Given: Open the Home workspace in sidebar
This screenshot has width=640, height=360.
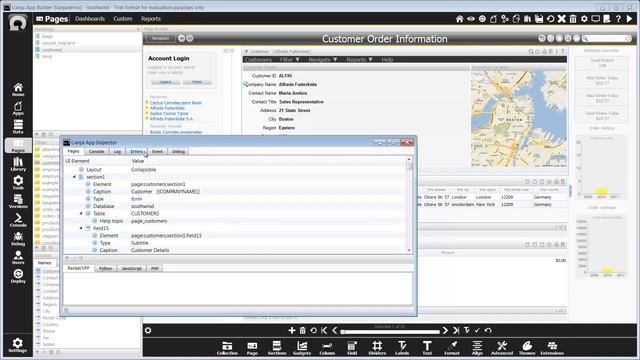Looking at the screenshot, I should click(18, 89).
